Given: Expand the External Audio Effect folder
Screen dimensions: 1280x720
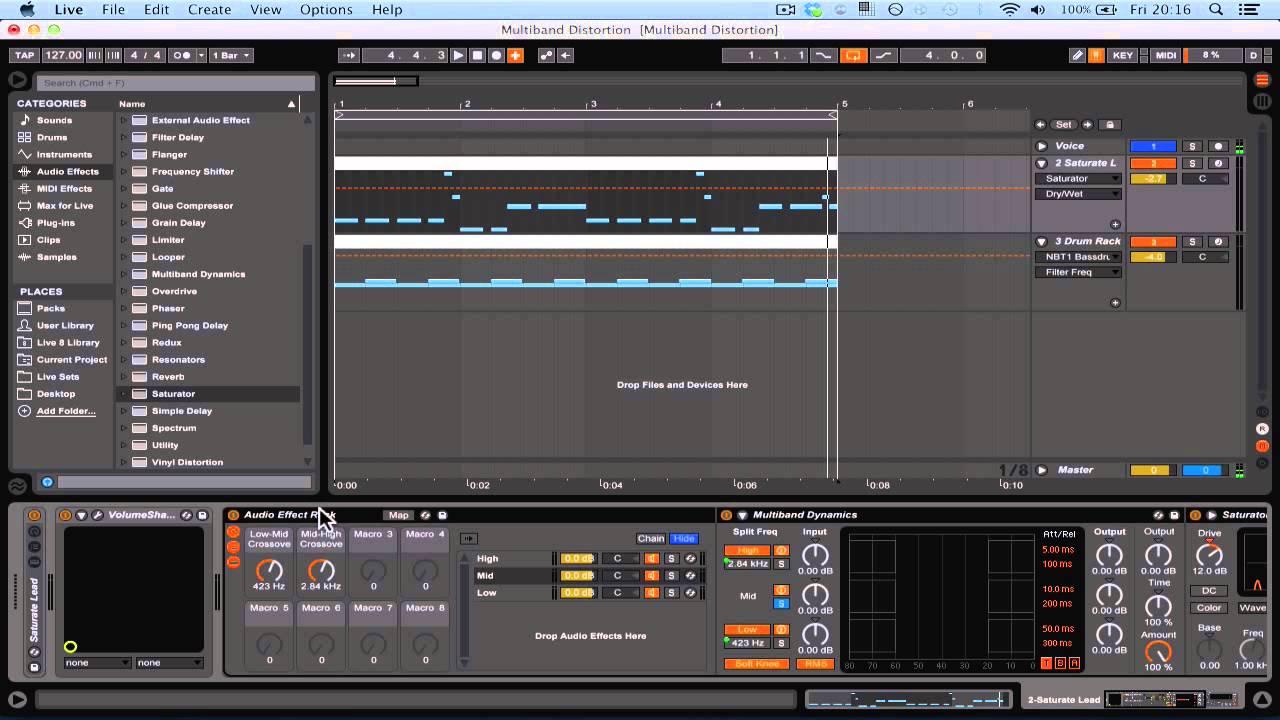Looking at the screenshot, I should (124, 120).
